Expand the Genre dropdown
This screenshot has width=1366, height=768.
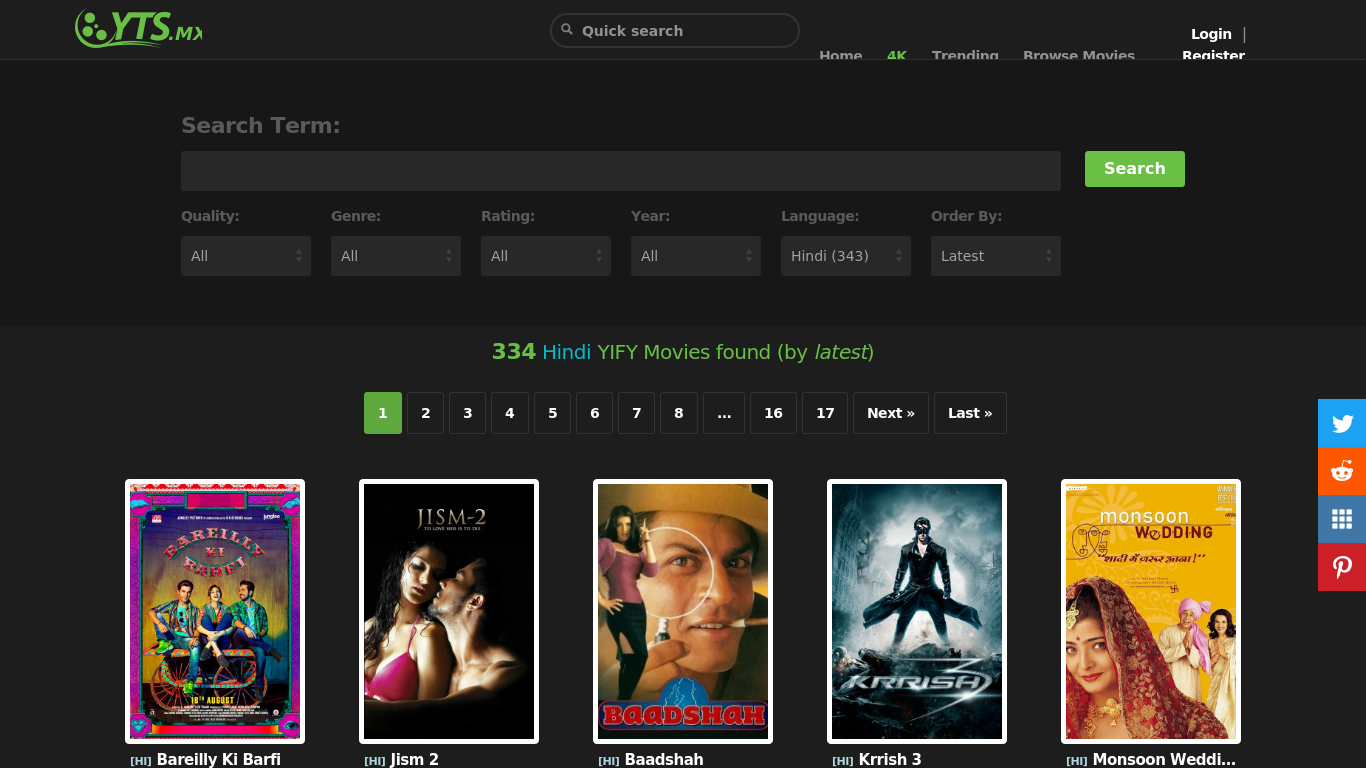pos(395,256)
